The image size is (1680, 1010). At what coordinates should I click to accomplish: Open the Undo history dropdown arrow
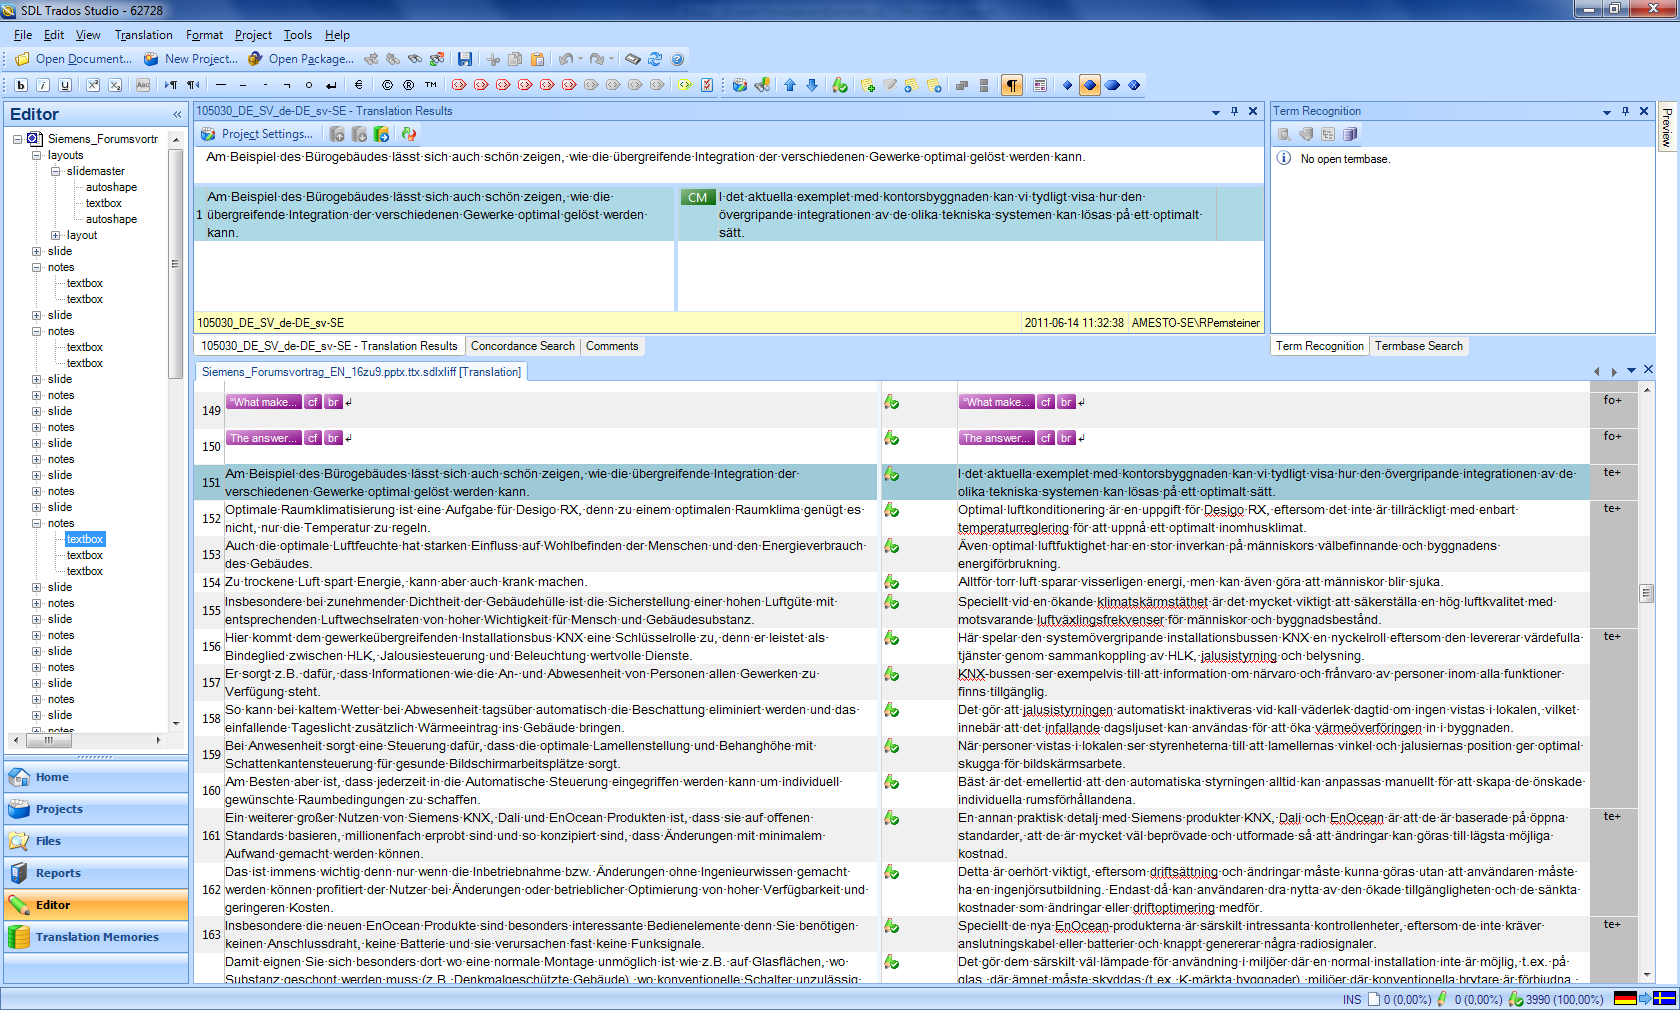[580, 59]
